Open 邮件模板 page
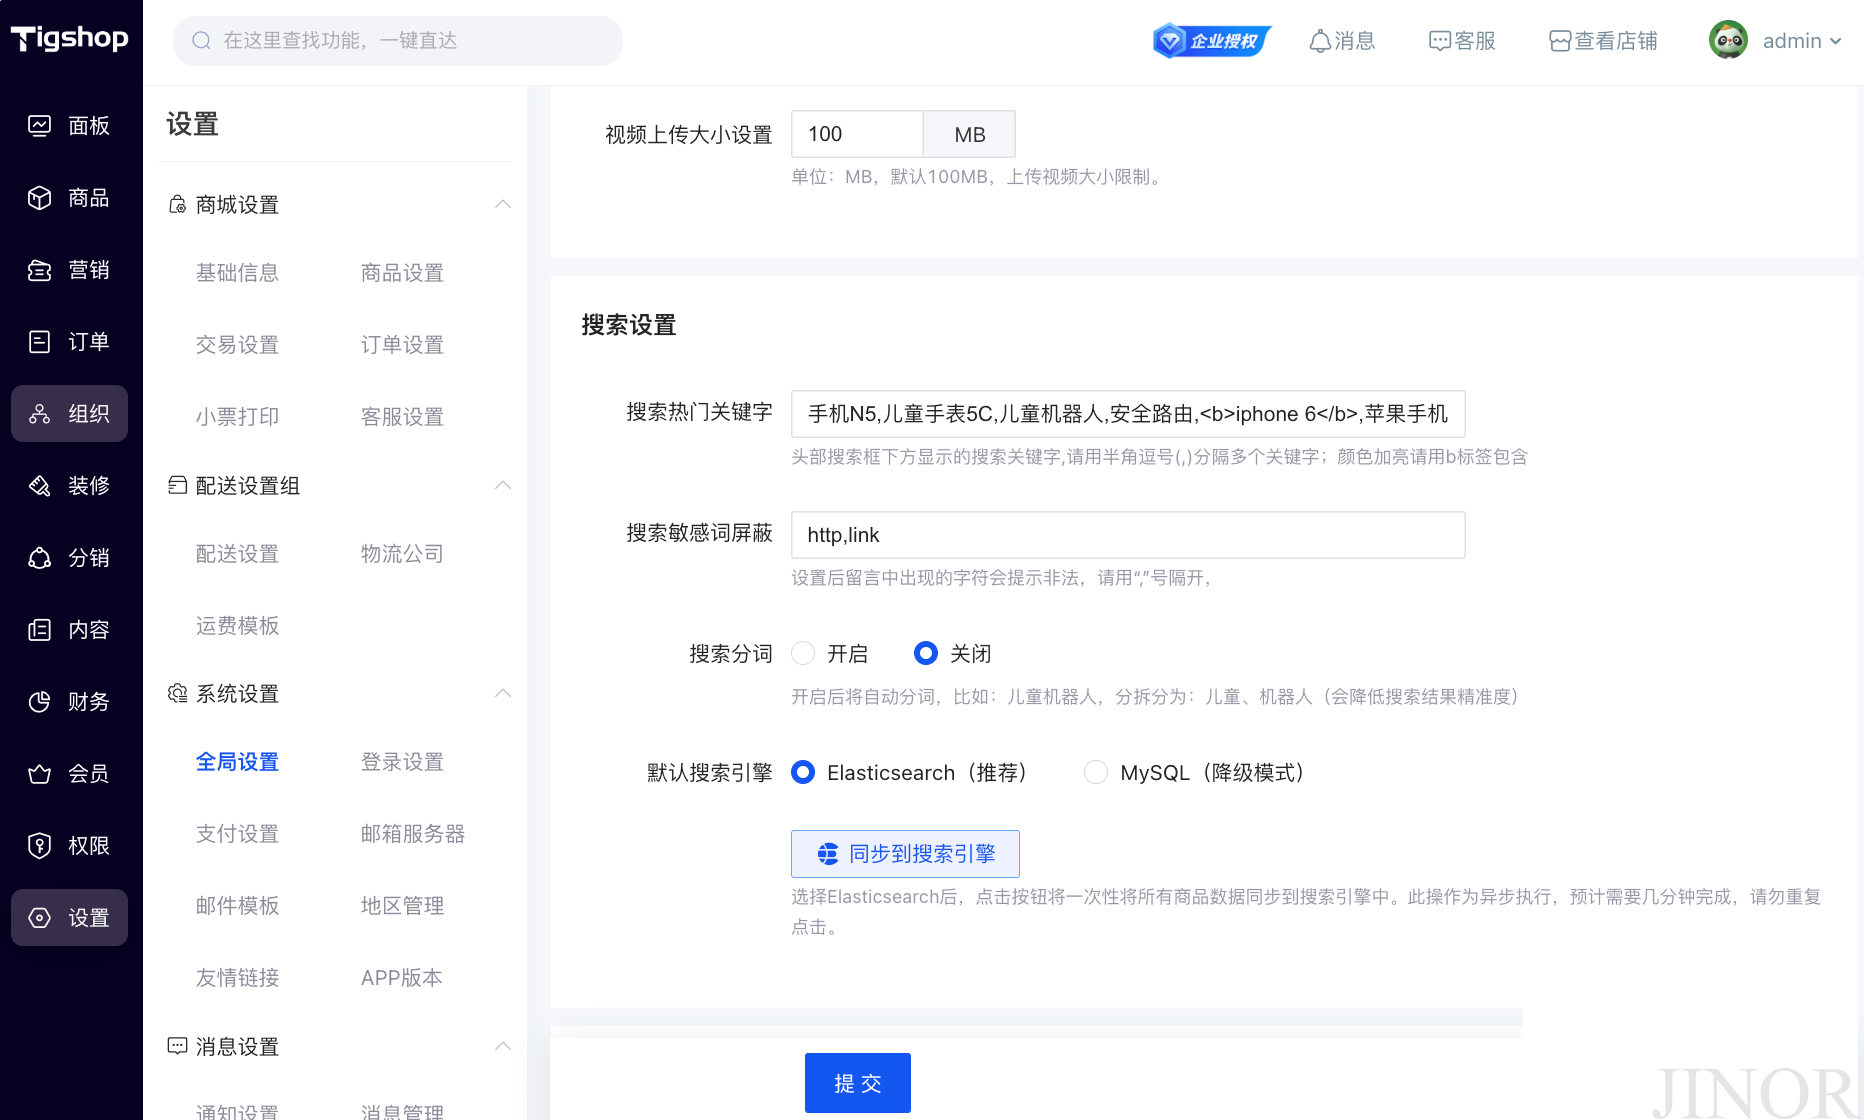 pyautogui.click(x=237, y=905)
